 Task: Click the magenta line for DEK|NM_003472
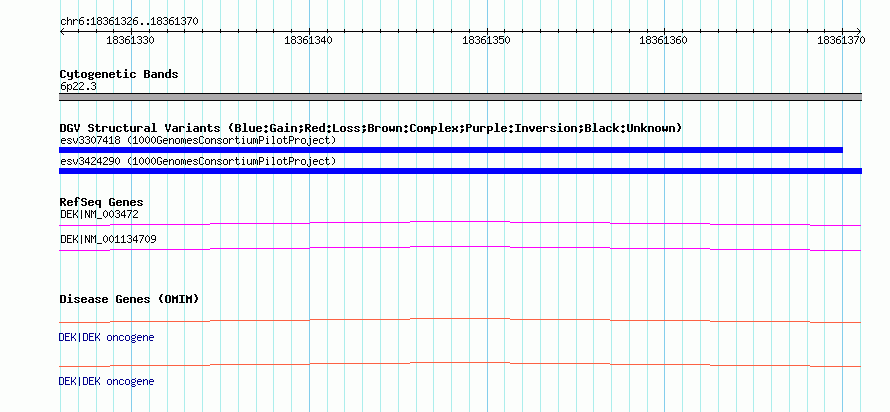coord(460,223)
